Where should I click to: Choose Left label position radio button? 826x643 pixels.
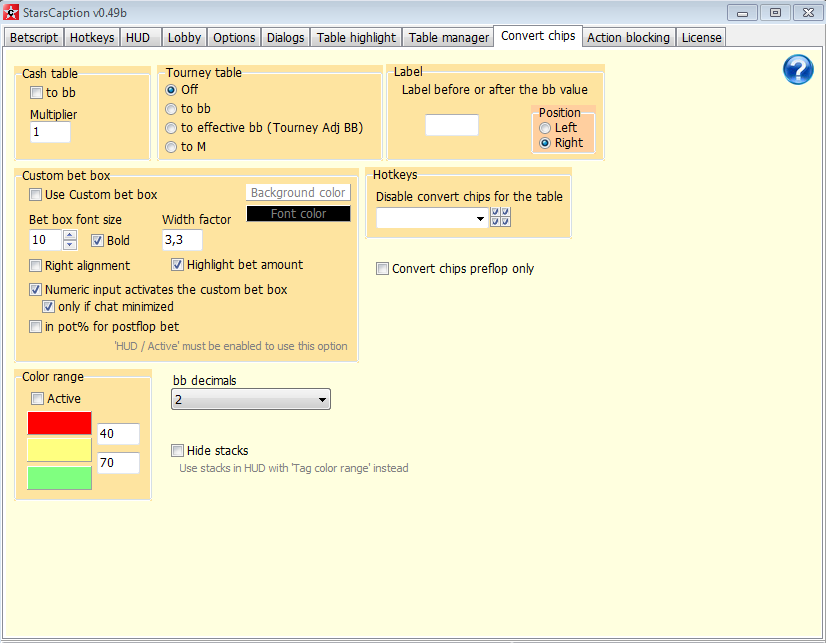point(545,128)
